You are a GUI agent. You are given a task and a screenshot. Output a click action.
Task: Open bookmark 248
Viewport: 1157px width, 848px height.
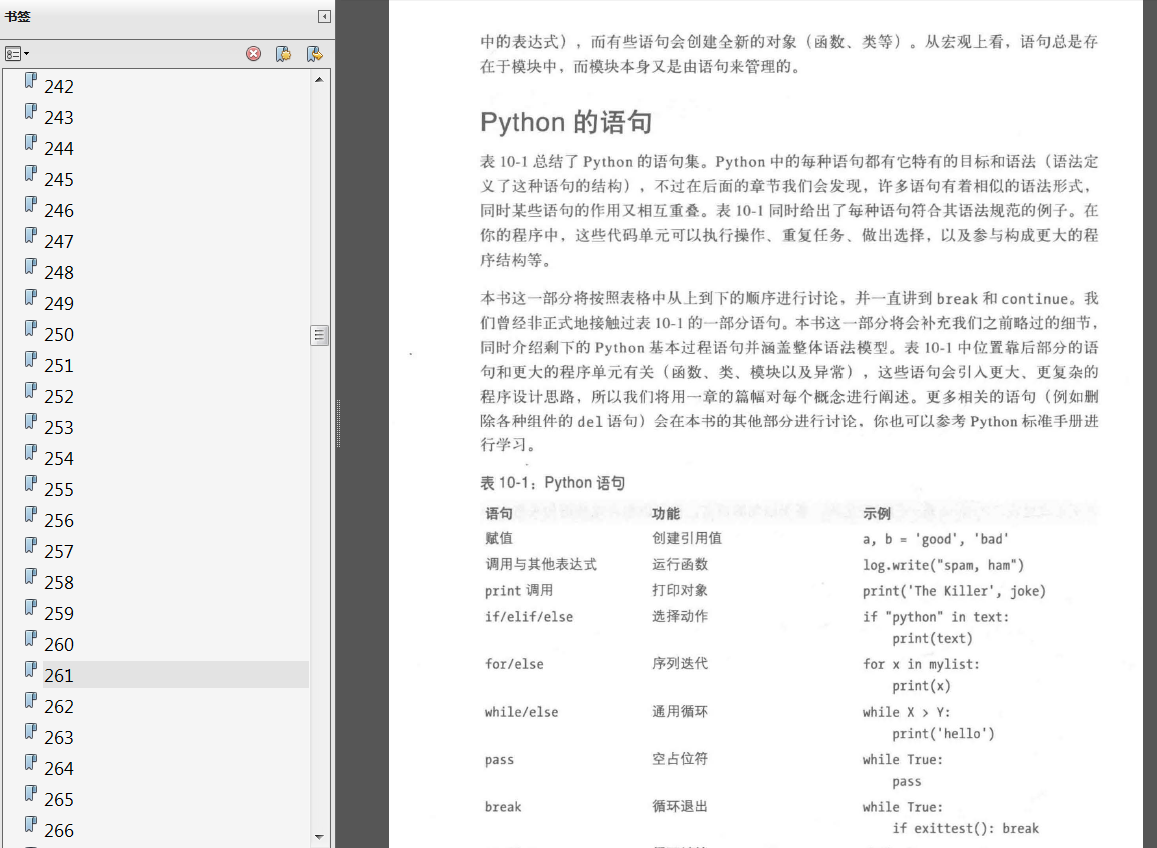point(58,273)
